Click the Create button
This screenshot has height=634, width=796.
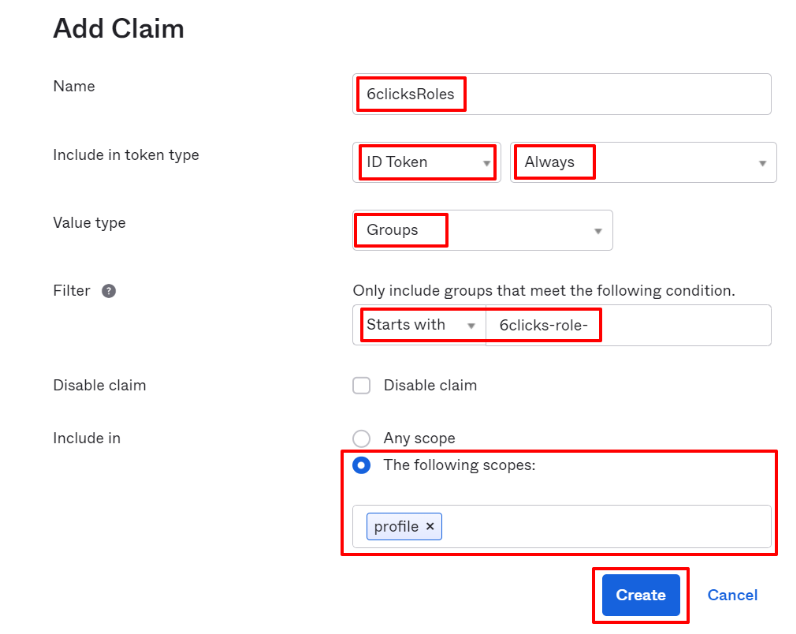[641, 595]
